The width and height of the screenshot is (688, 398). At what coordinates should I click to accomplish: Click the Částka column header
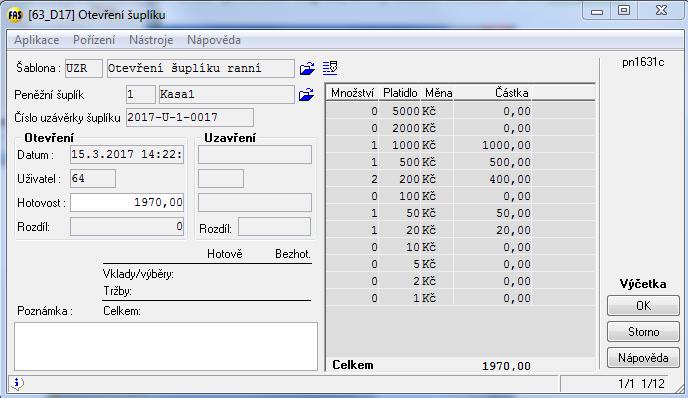(x=493, y=93)
